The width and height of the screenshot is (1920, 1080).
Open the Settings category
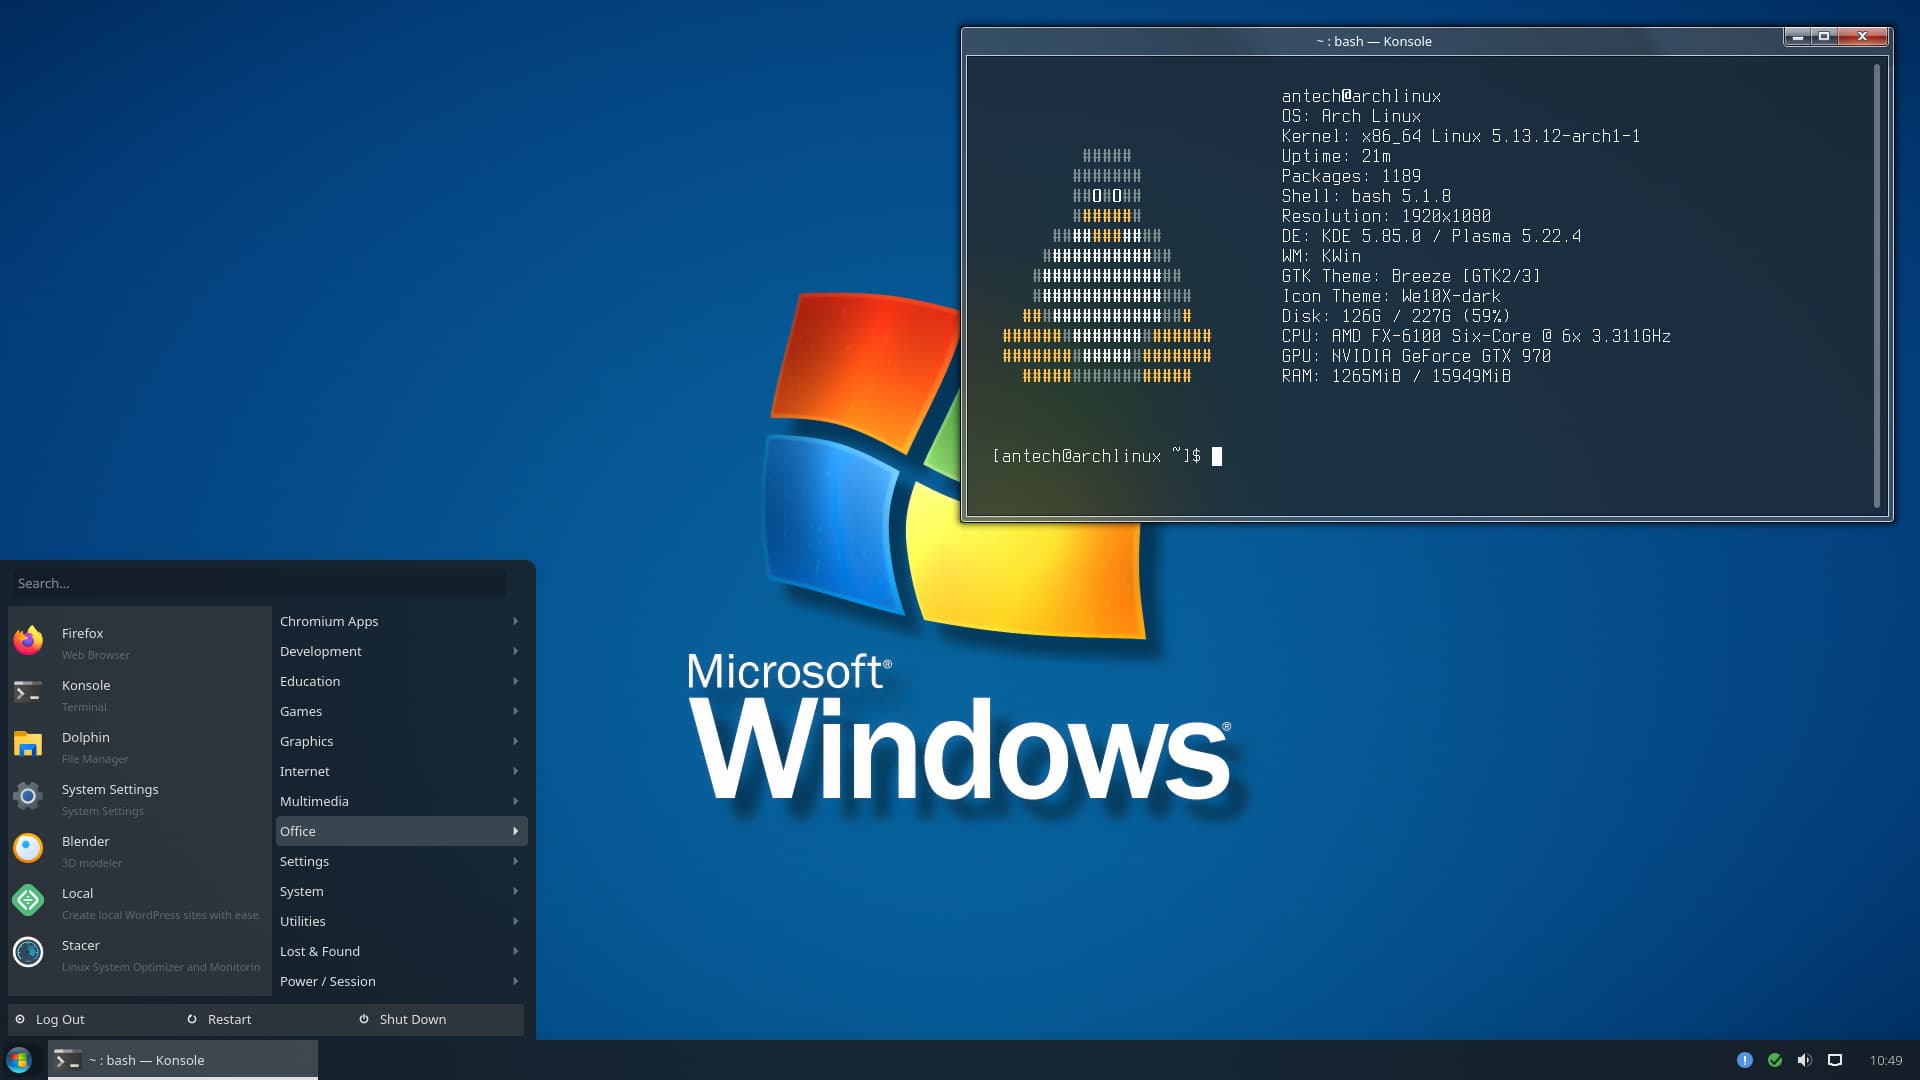[401, 861]
